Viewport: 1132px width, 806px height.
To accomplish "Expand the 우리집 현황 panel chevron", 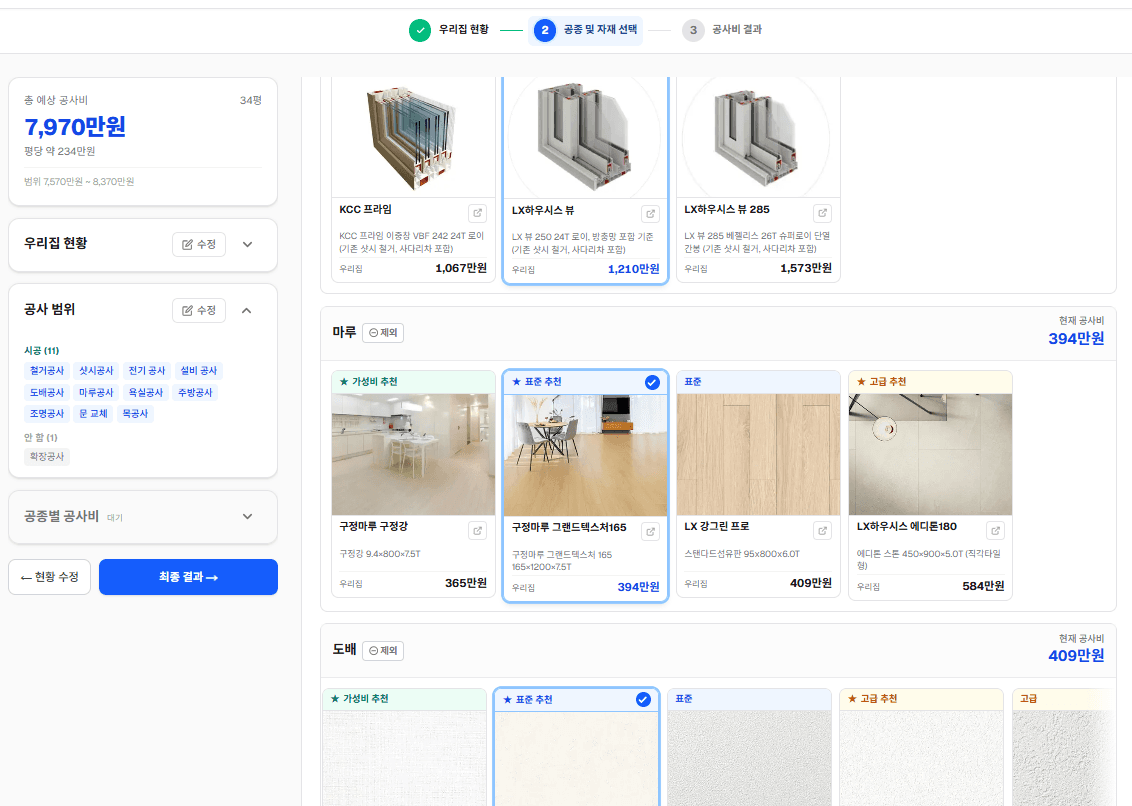I will pos(248,244).
